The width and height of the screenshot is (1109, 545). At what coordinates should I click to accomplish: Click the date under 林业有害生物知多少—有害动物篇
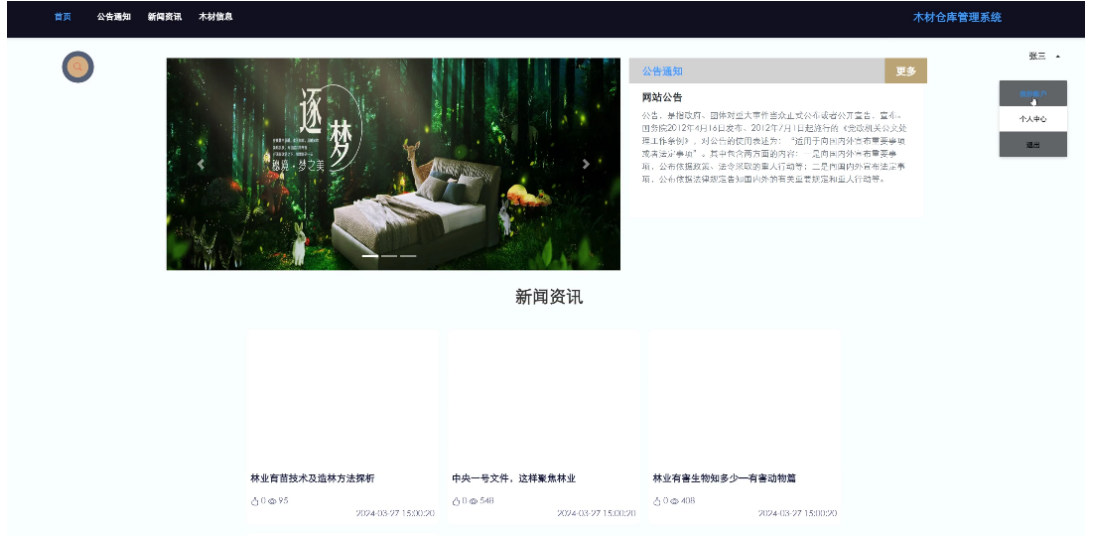[x=798, y=514]
